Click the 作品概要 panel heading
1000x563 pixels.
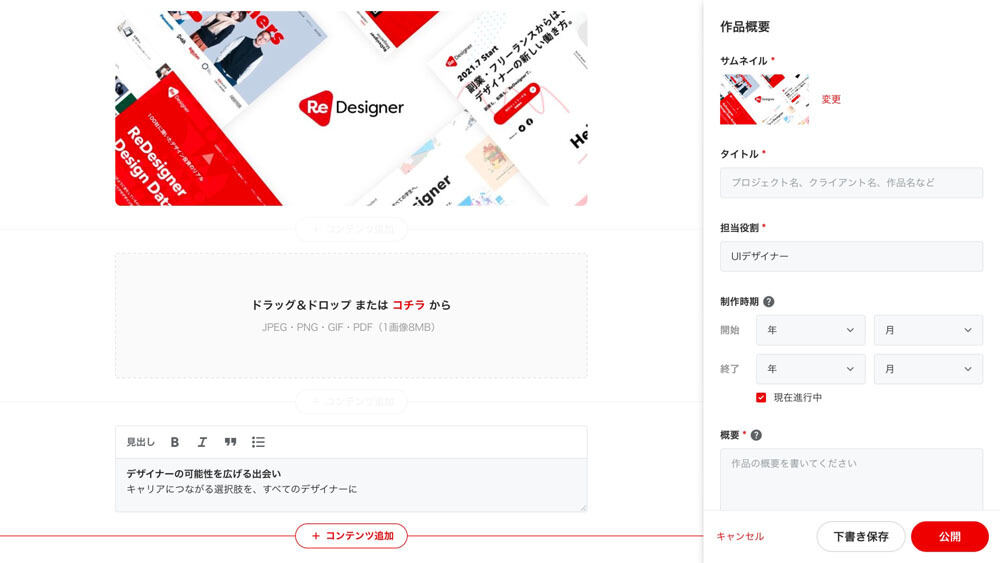tap(745, 27)
